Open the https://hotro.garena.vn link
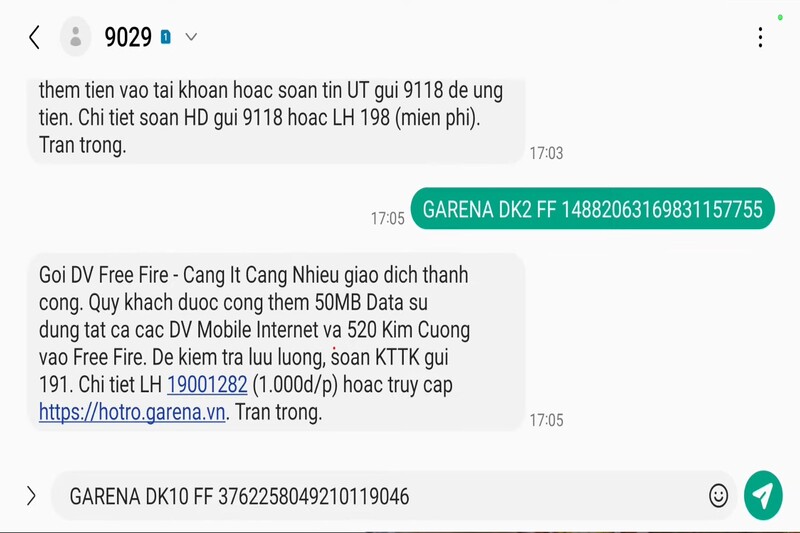 pyautogui.click(x=132, y=412)
